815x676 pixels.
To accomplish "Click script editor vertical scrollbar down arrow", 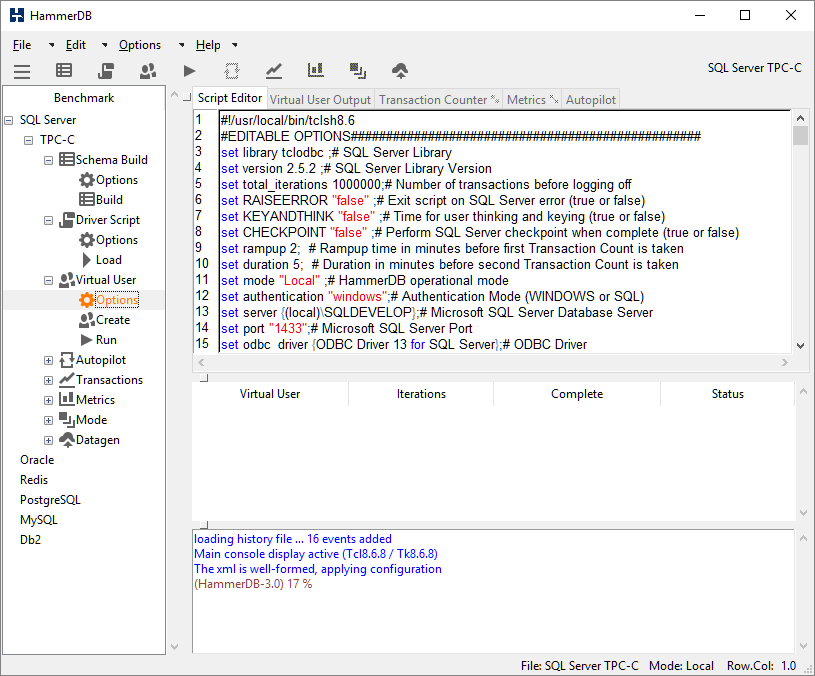I will (x=800, y=346).
